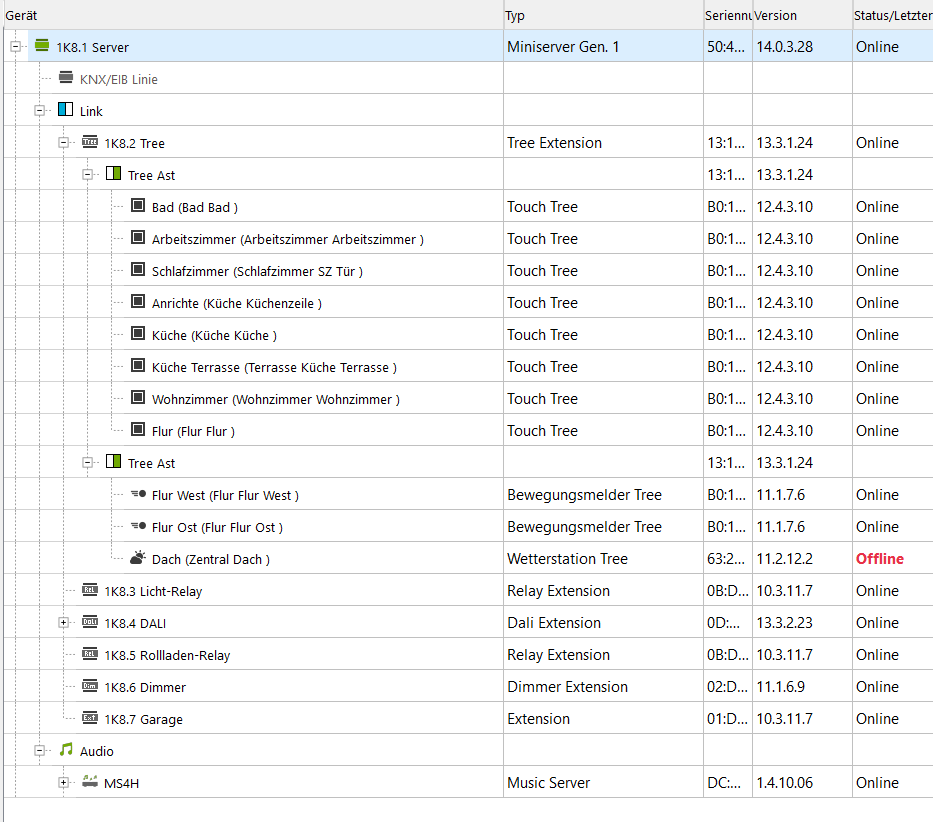Click the Touch Tree icon beside Bad
This screenshot has height=822, width=933.
click(x=138, y=206)
